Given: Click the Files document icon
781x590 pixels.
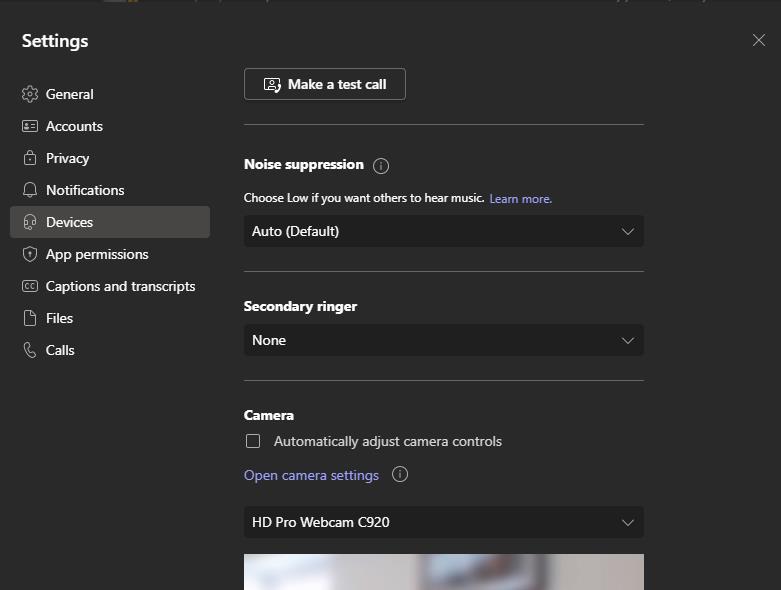Looking at the screenshot, I should 30,318.
